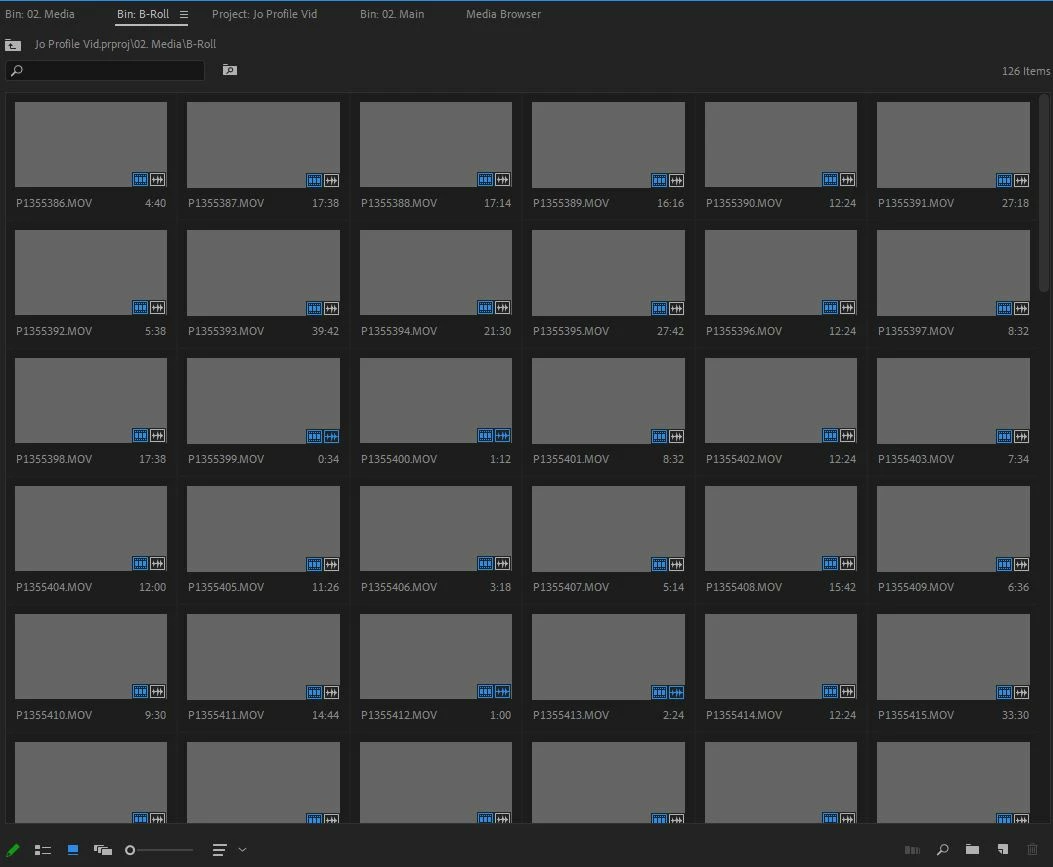Click highlighted audio badge on P1355412.MOV
This screenshot has height=867, width=1053.
(502, 691)
